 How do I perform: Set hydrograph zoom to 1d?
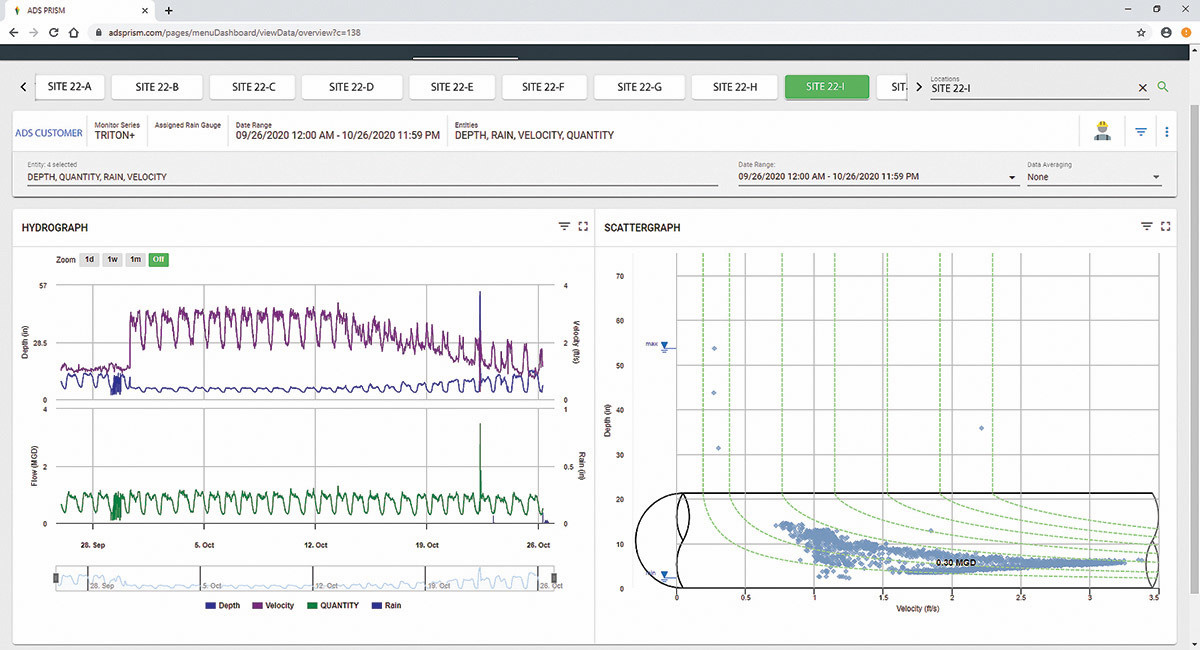tap(89, 259)
